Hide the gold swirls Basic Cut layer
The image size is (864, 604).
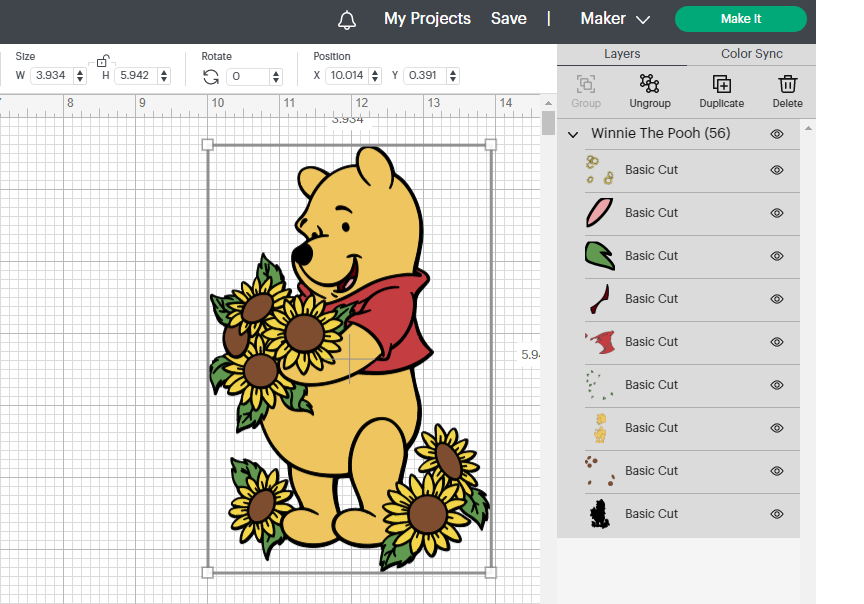click(777, 170)
